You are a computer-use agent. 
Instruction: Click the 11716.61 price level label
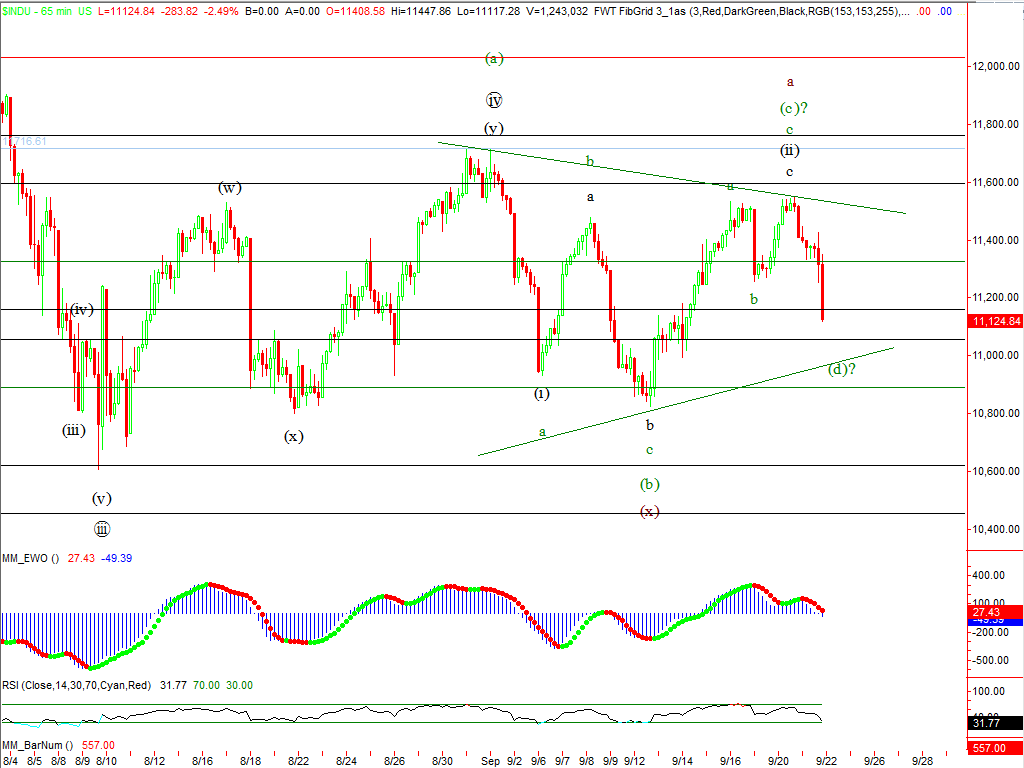(x=26, y=142)
